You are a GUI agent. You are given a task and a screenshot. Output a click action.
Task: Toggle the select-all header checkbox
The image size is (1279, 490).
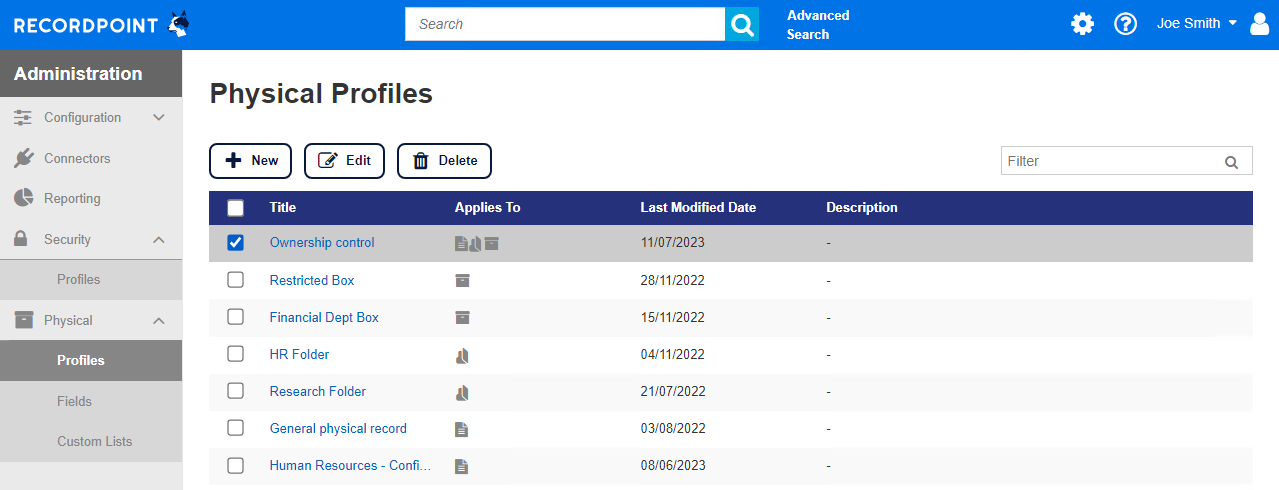[x=235, y=208]
